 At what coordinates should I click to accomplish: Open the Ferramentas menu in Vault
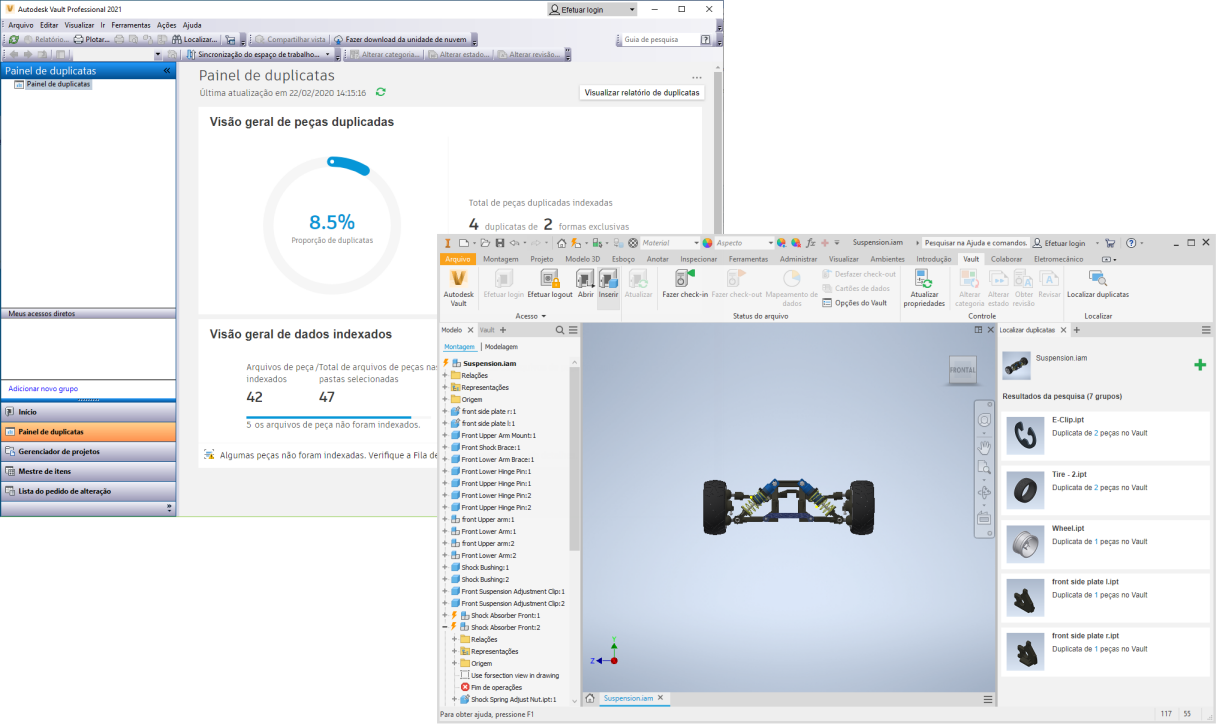tap(130, 25)
